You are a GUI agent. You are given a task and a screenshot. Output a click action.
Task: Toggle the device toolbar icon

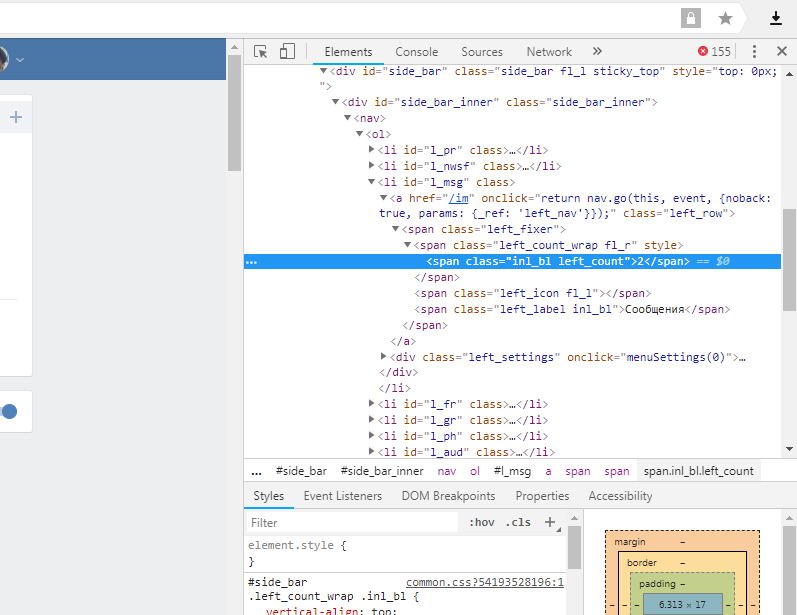[x=287, y=51]
